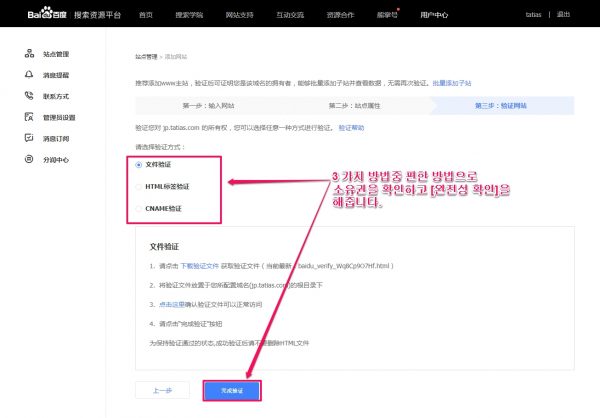Click the baidu_verify html filename text

point(343,266)
